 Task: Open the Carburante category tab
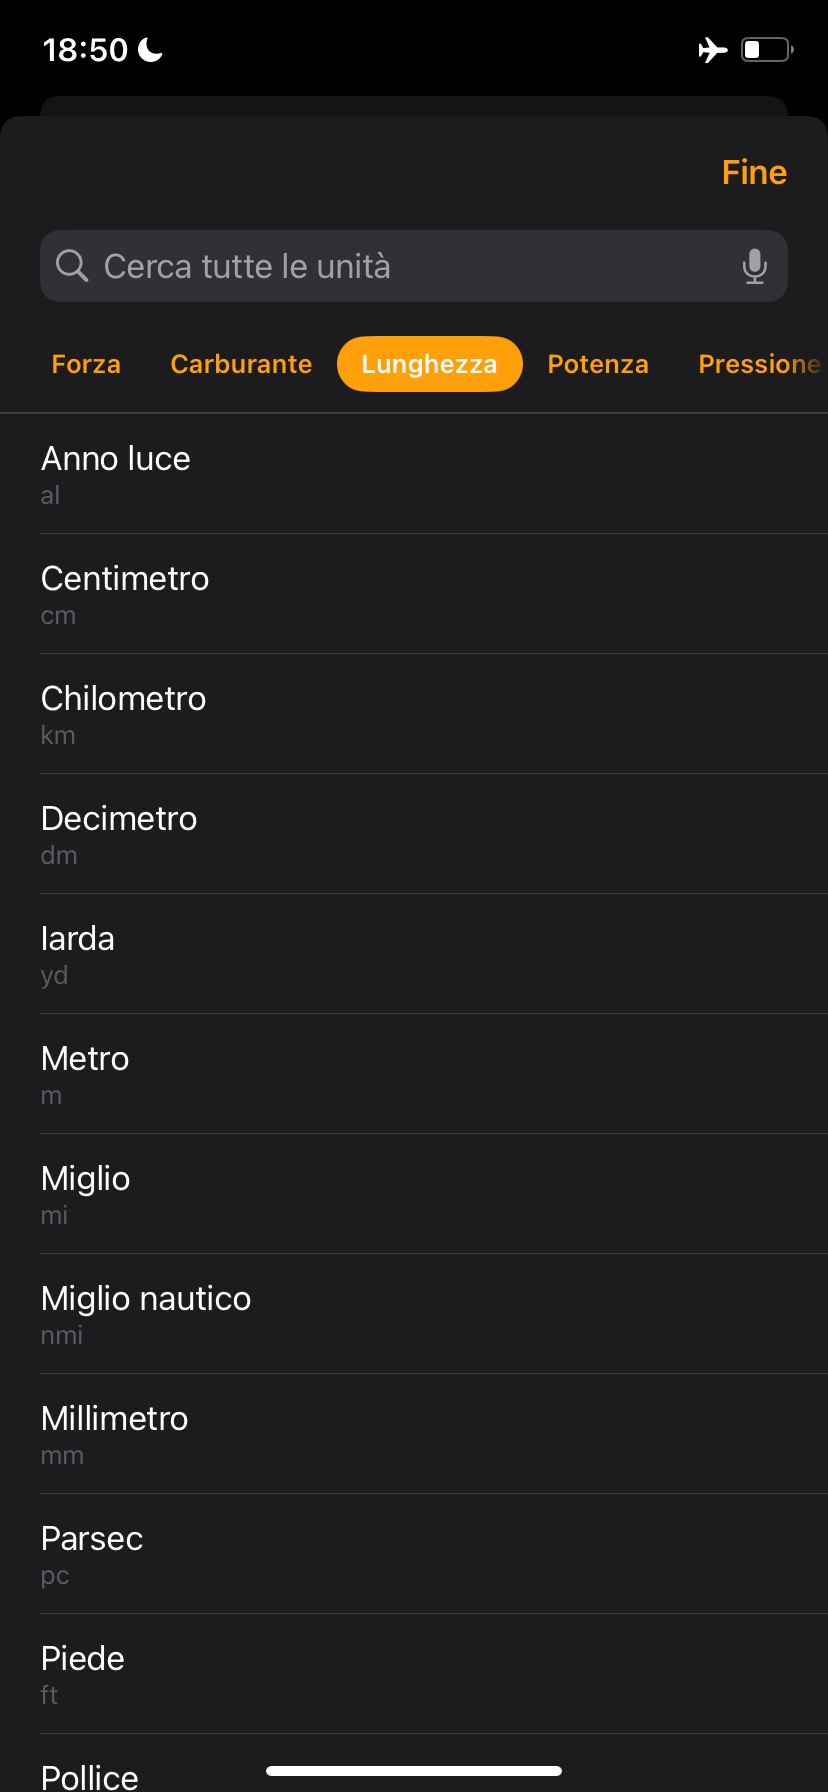tap(241, 364)
